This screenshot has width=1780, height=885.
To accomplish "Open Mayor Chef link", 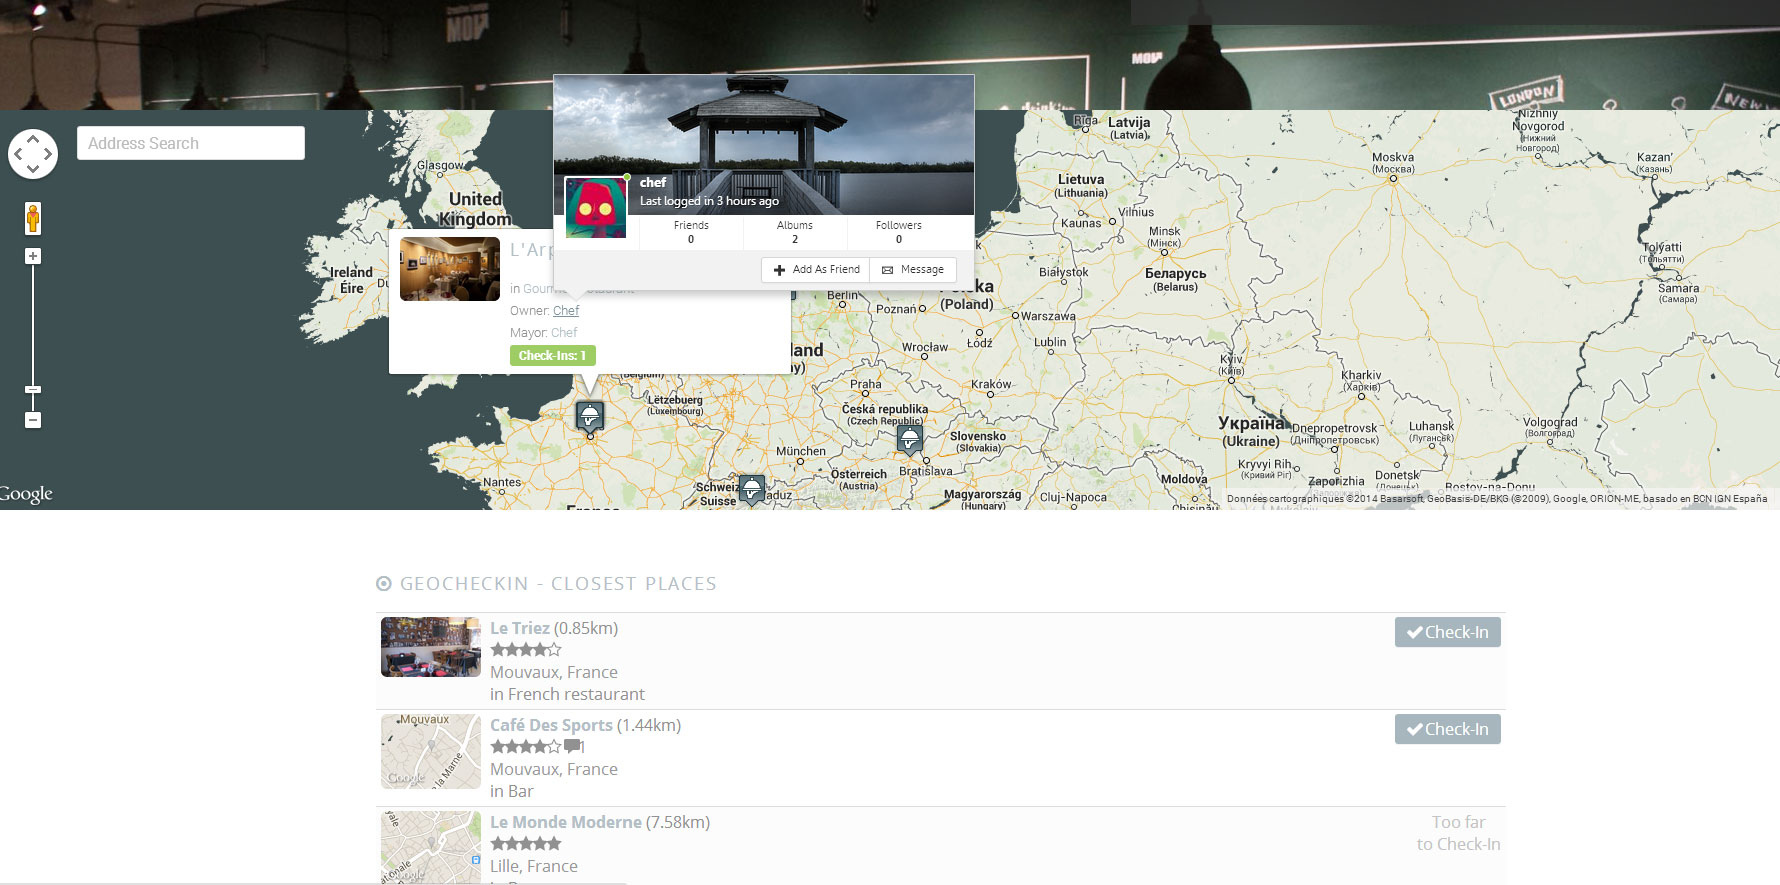I will click(x=564, y=333).
